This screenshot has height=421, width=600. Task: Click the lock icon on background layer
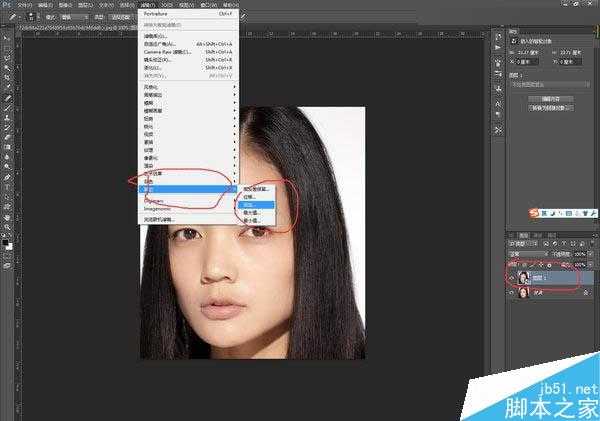coord(586,293)
